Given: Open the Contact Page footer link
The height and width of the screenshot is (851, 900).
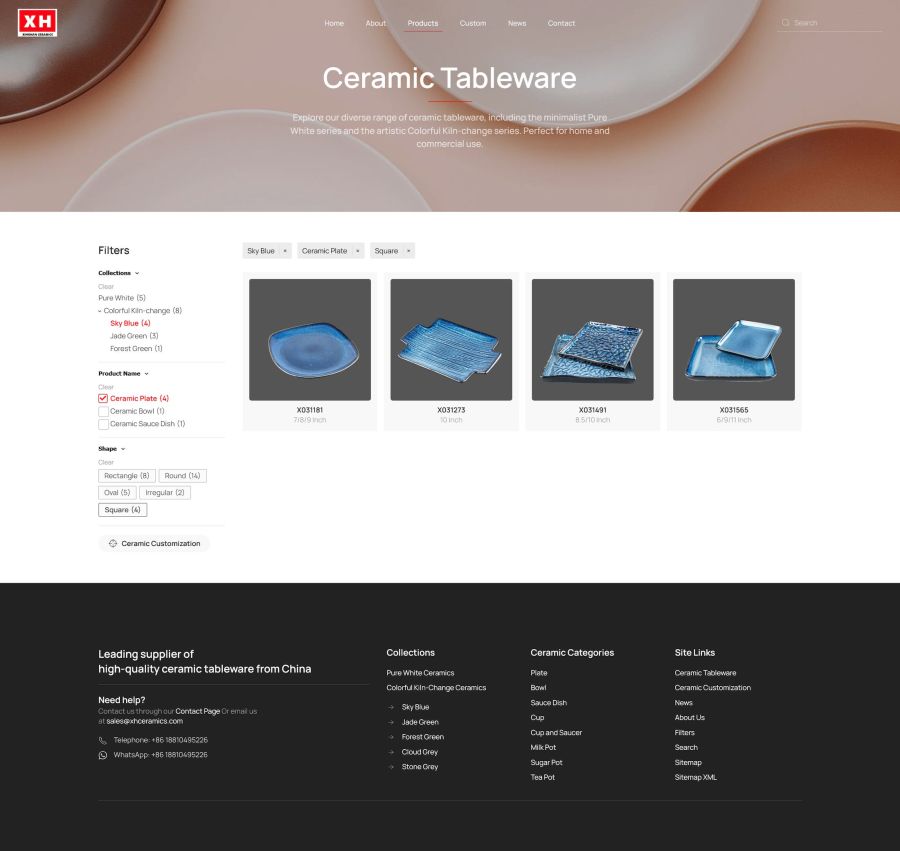Looking at the screenshot, I should click(x=197, y=711).
